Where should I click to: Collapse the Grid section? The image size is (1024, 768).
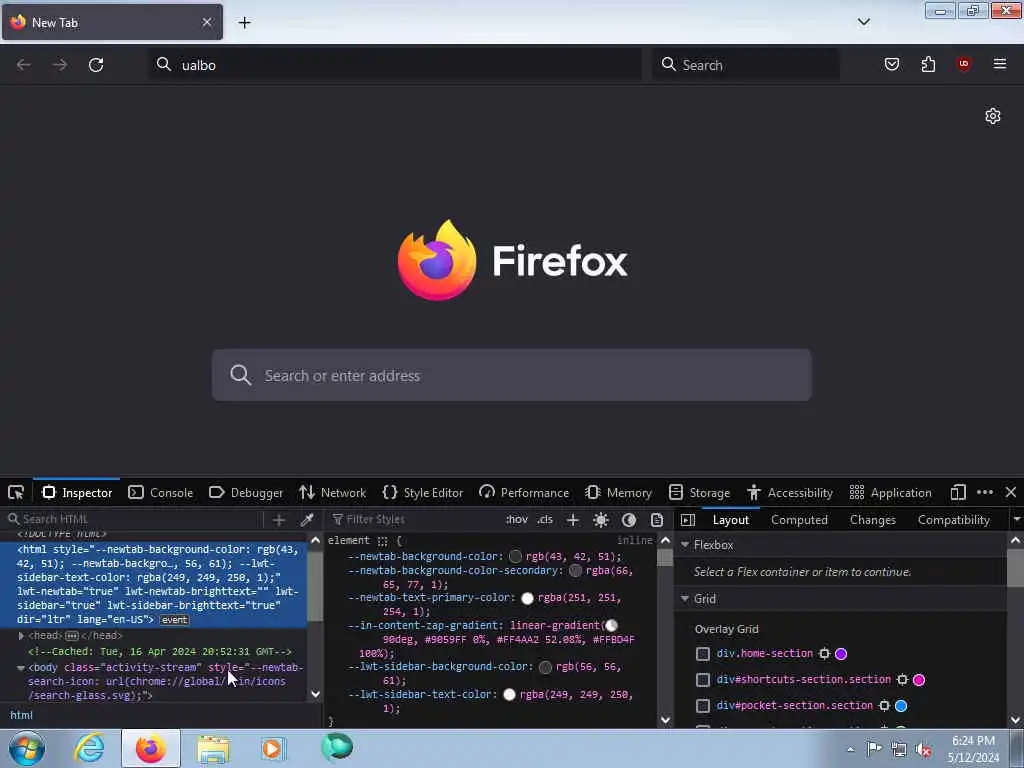pyautogui.click(x=685, y=599)
